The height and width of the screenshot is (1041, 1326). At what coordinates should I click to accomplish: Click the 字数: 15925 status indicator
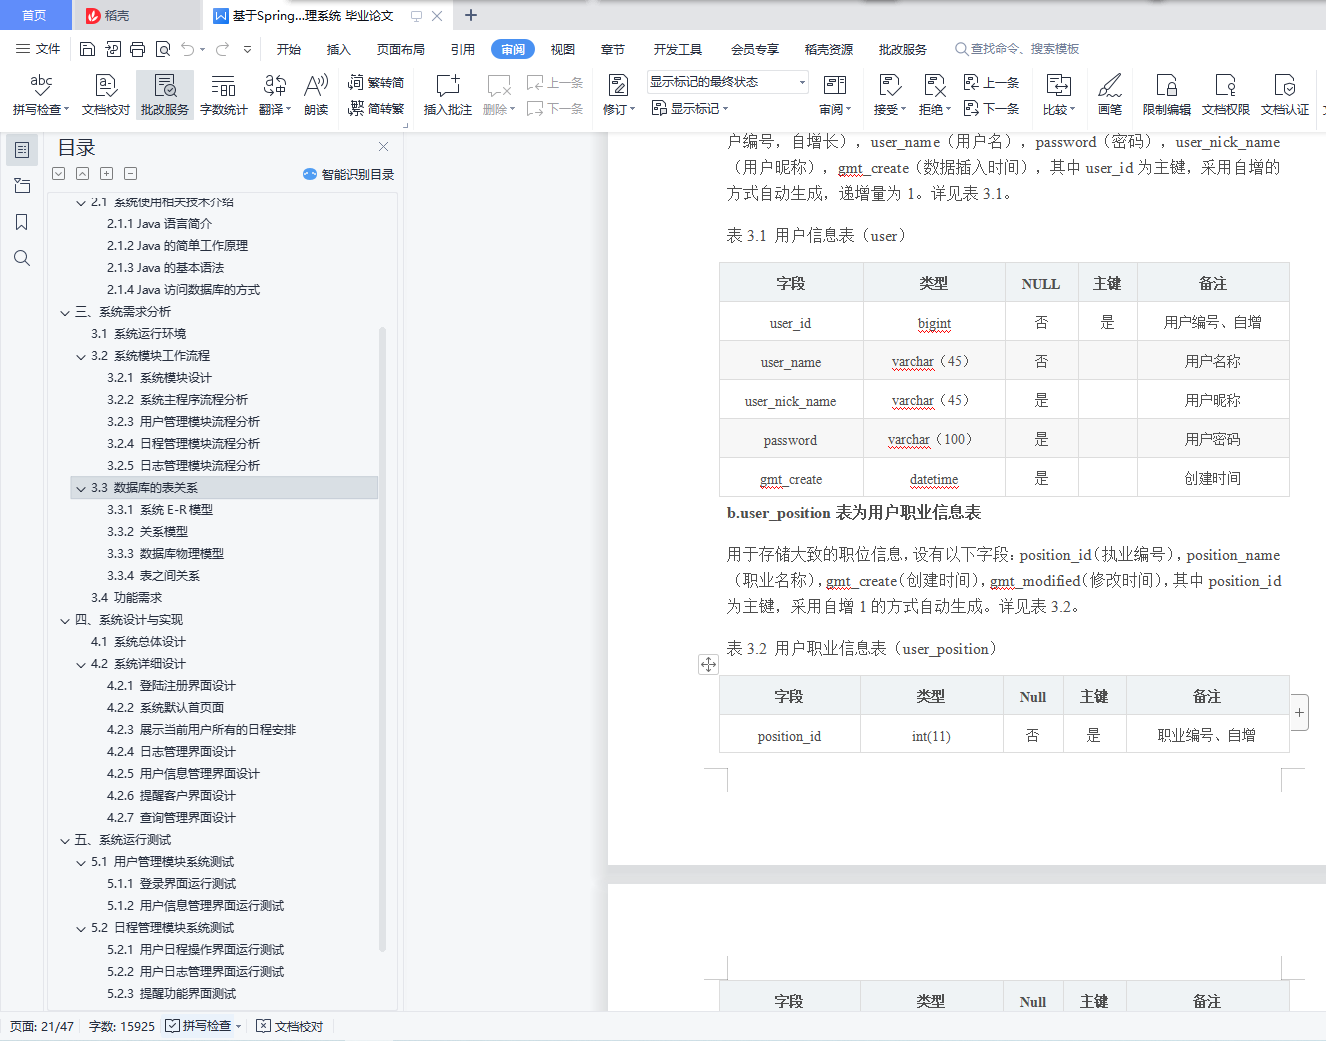coord(122,1026)
